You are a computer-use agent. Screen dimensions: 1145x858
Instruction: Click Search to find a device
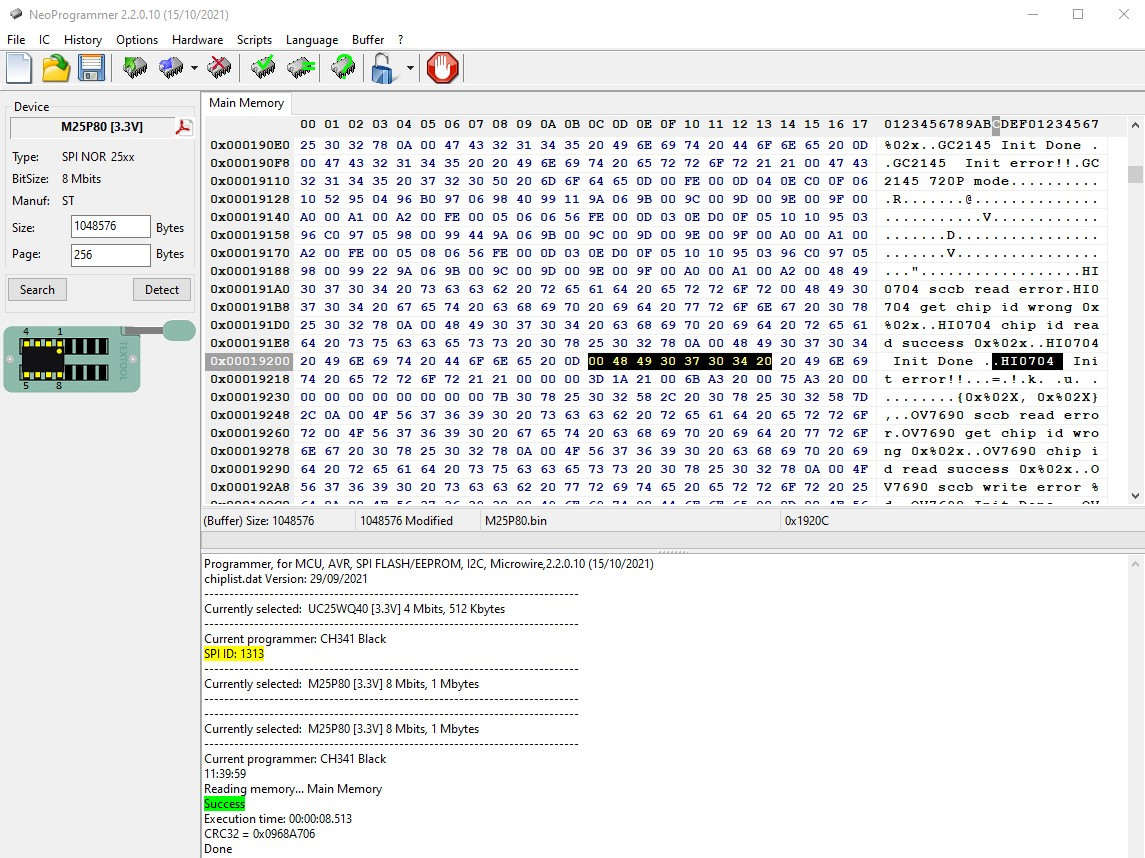(x=36, y=290)
